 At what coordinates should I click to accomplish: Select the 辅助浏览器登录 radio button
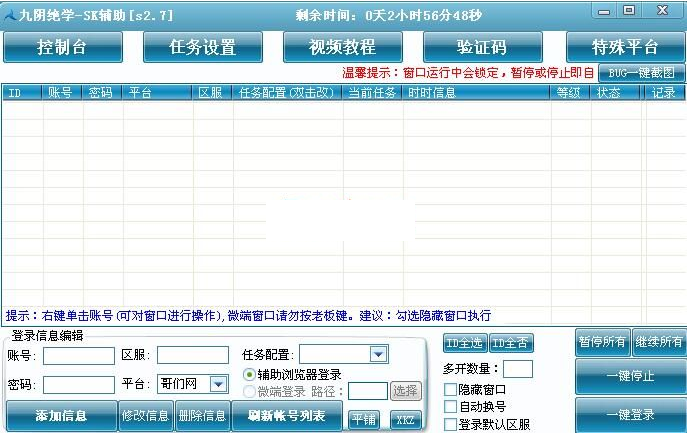click(x=249, y=374)
